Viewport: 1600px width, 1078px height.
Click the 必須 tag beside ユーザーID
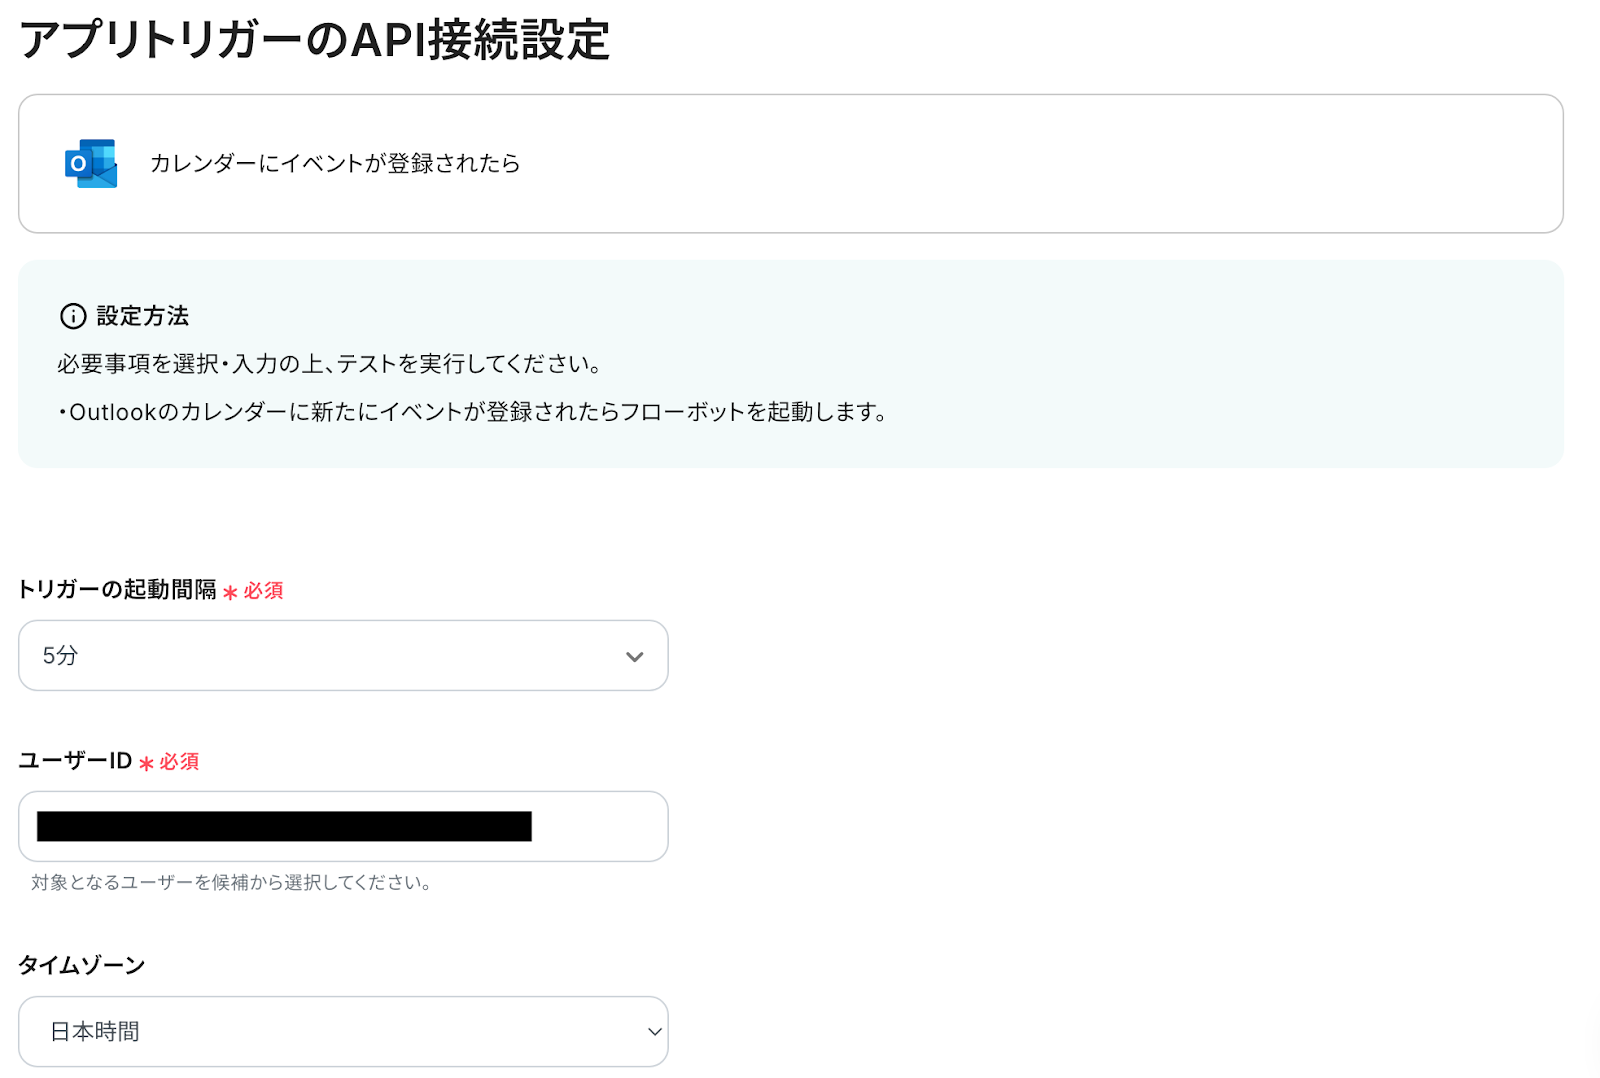pyautogui.click(x=180, y=762)
